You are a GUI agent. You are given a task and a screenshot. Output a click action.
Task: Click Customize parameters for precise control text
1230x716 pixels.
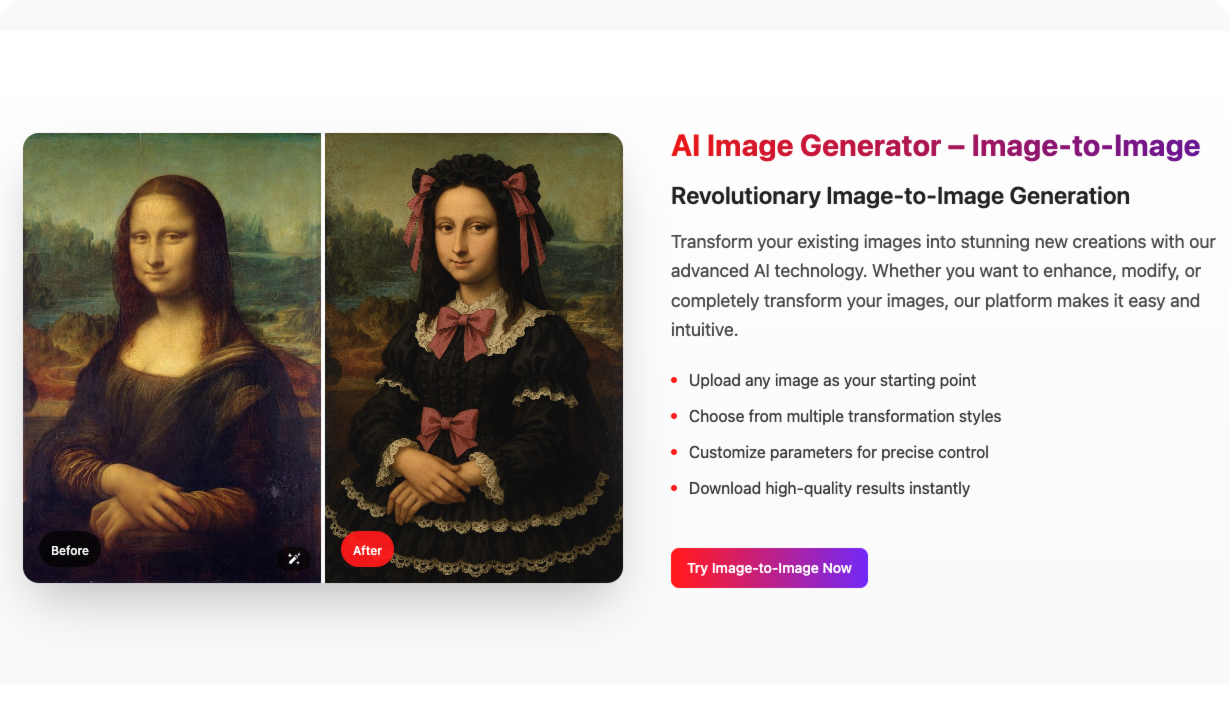pos(839,452)
